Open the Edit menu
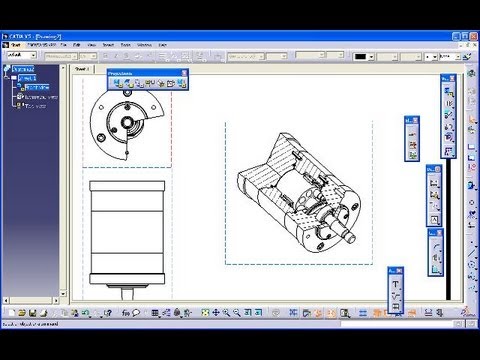This screenshot has height=360, width=480. [77, 45]
